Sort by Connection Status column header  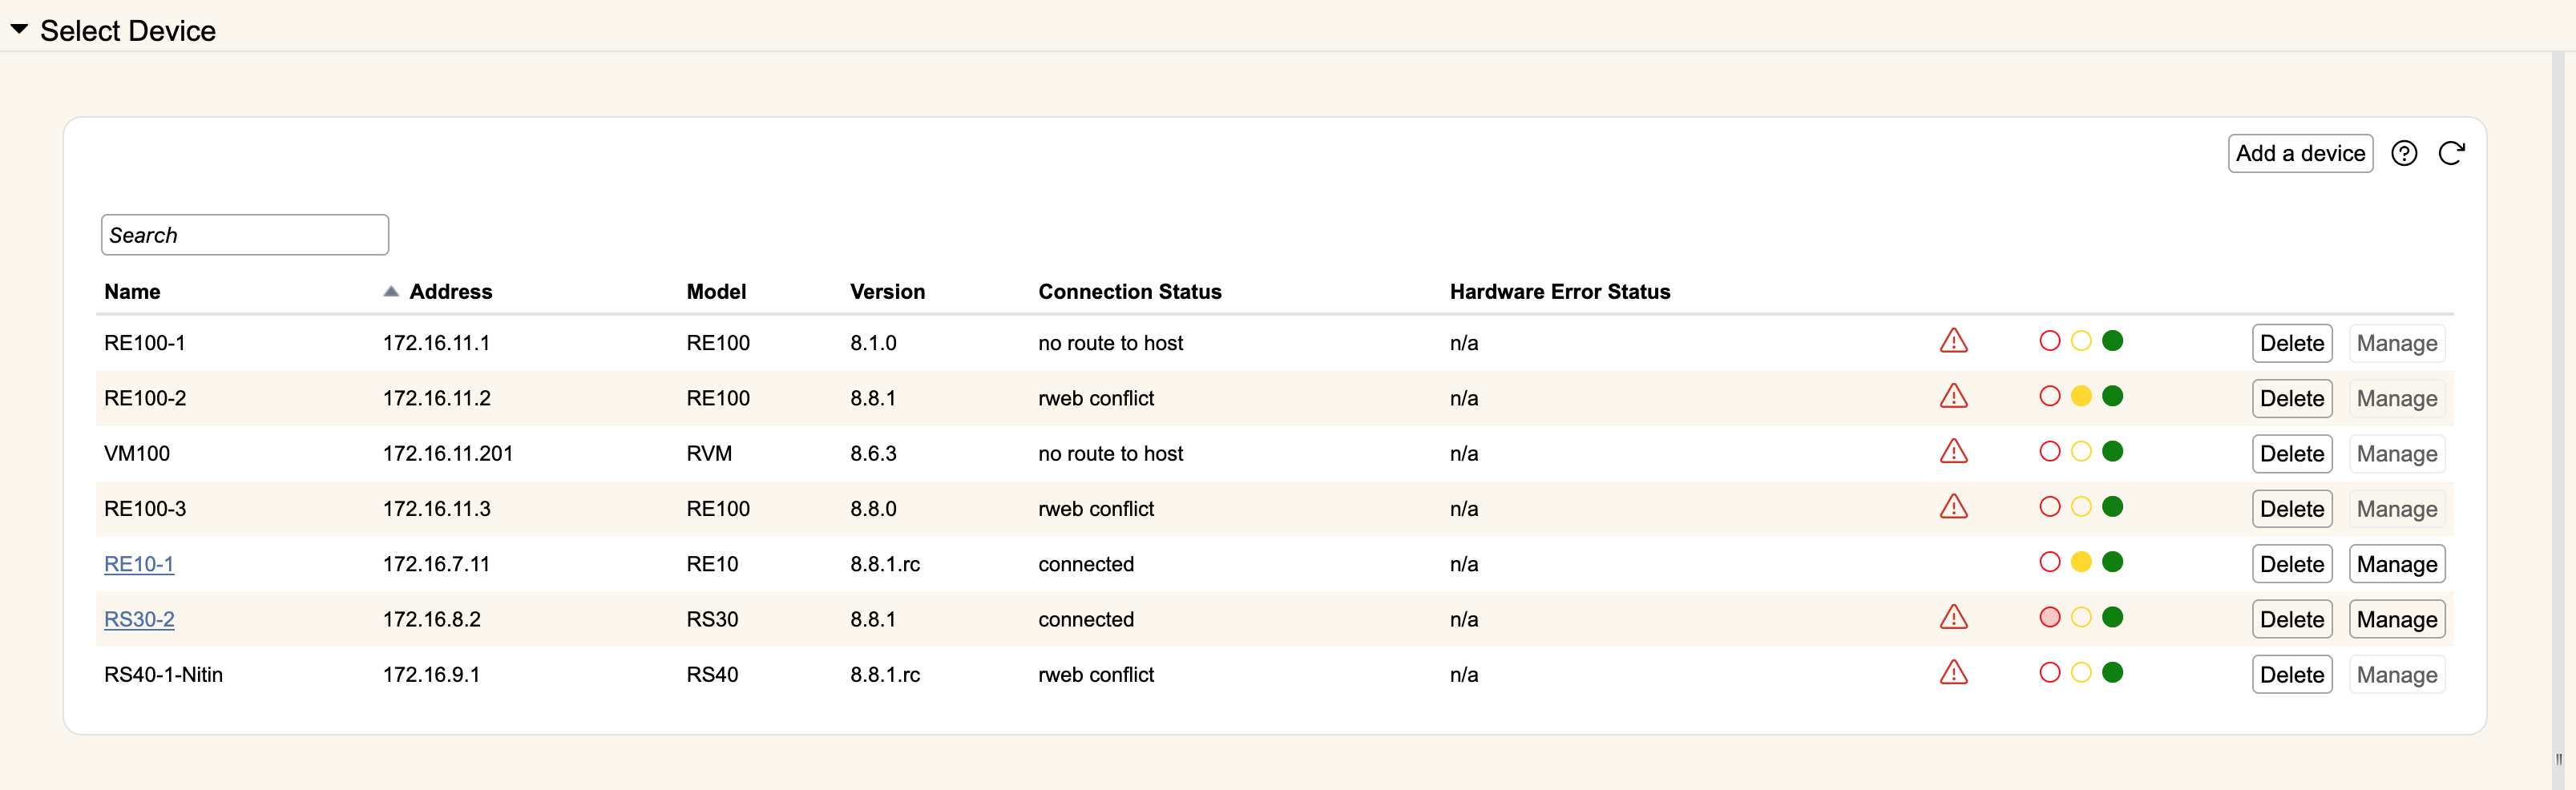(1130, 292)
